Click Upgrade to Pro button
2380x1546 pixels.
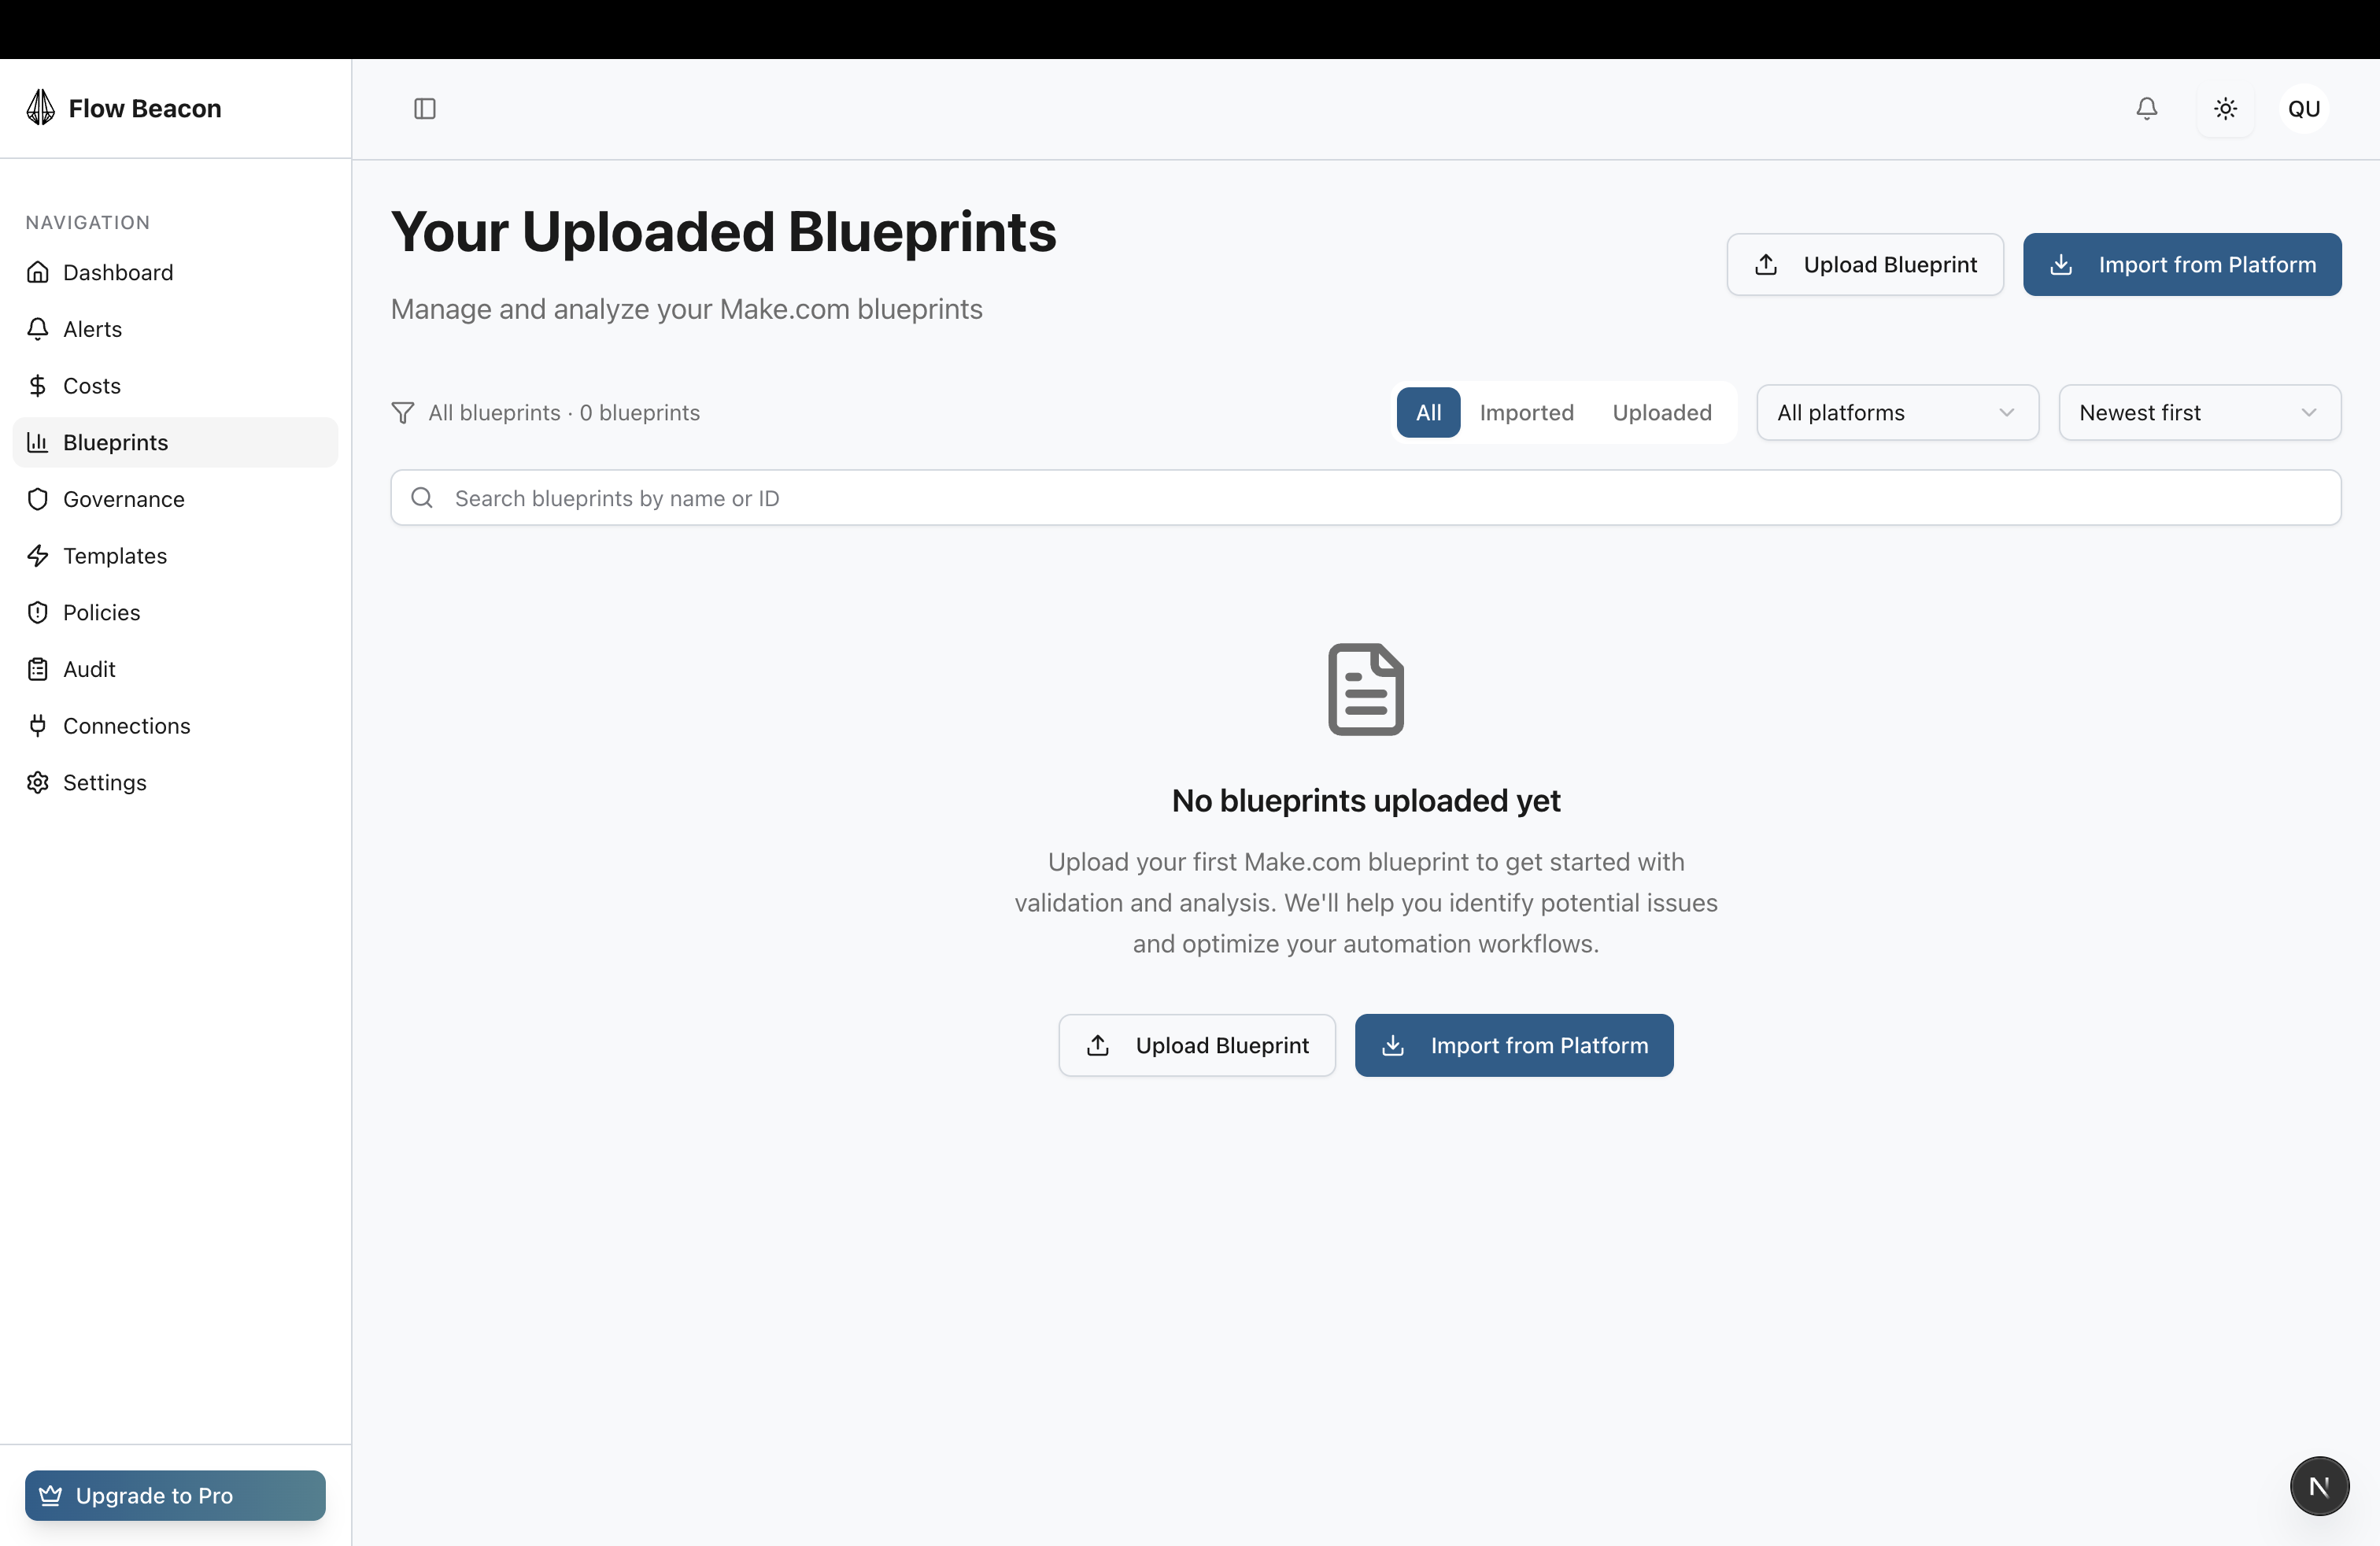click(x=175, y=1494)
